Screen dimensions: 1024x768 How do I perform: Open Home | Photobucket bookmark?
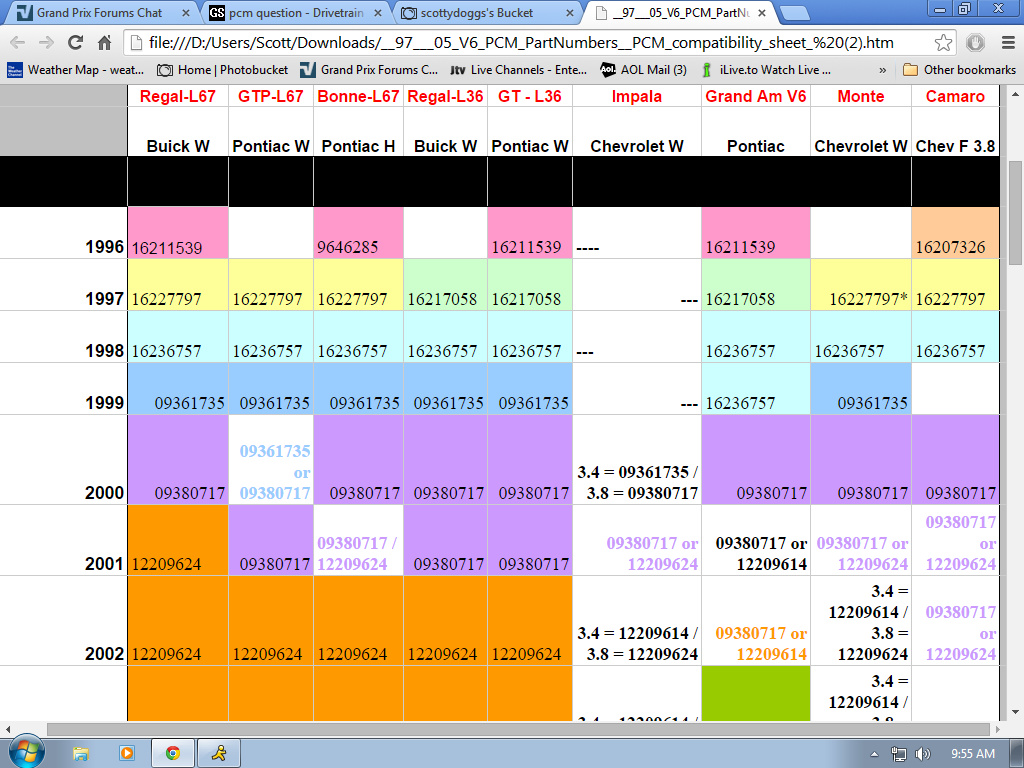tap(223, 70)
